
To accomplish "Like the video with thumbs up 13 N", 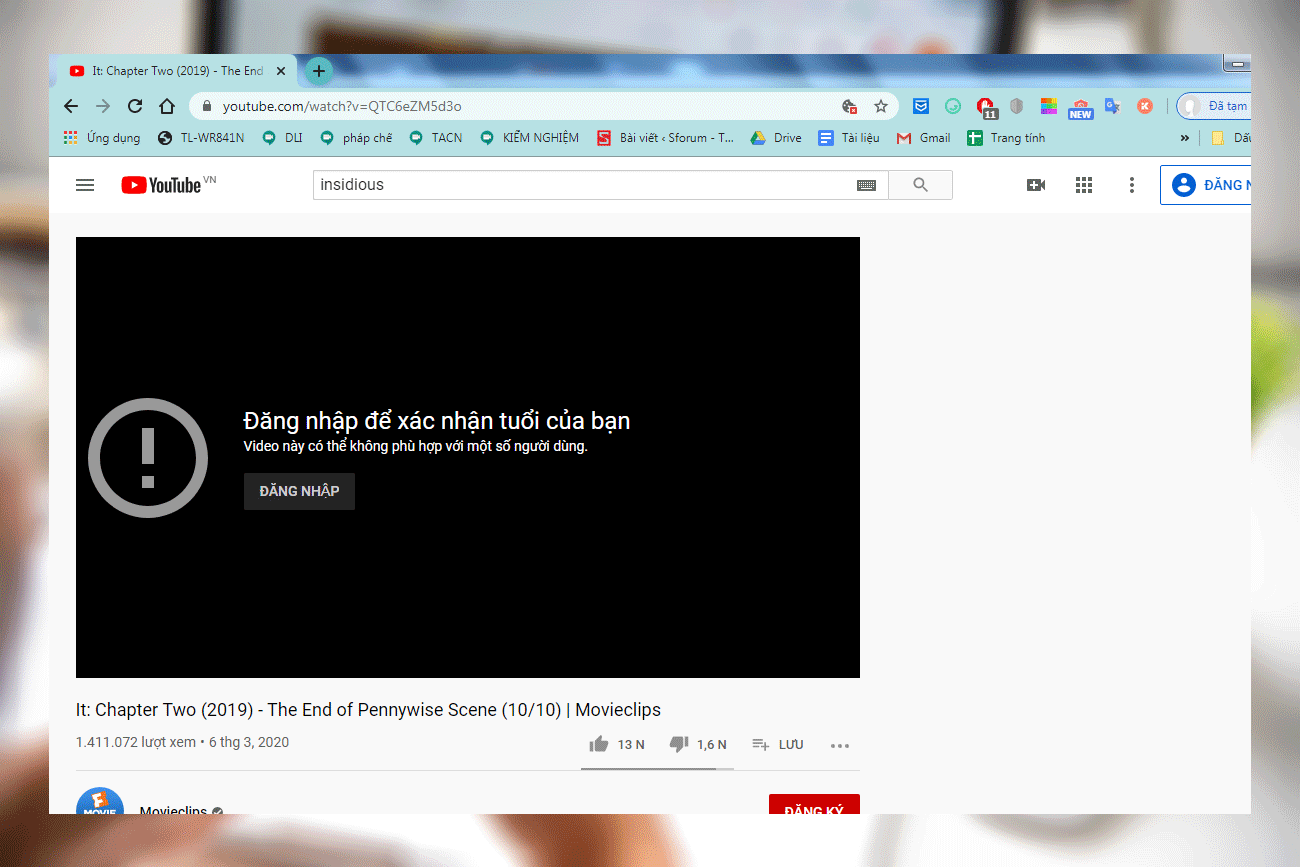I will click(617, 744).
